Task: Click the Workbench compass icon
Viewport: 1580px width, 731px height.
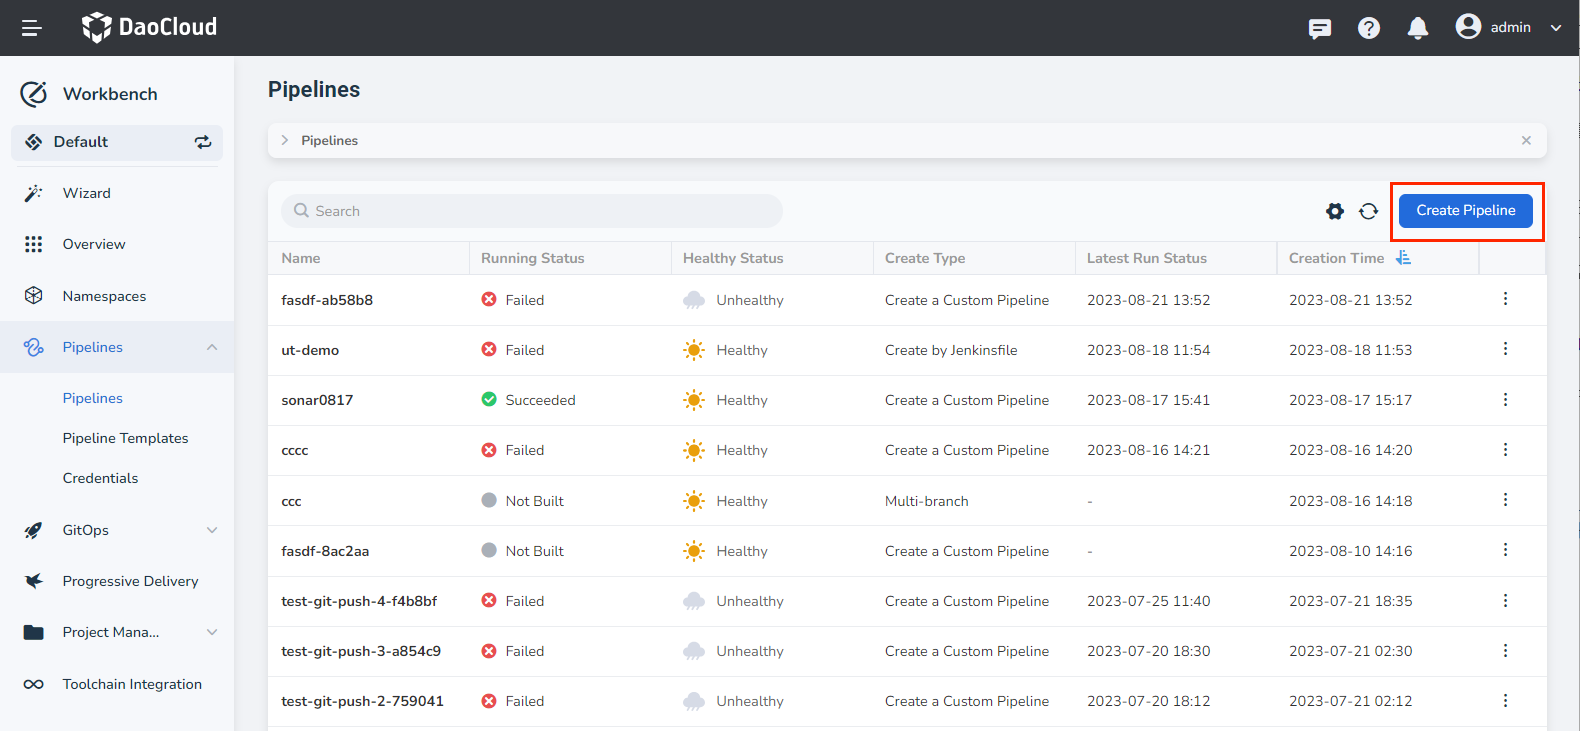Action: pos(34,94)
